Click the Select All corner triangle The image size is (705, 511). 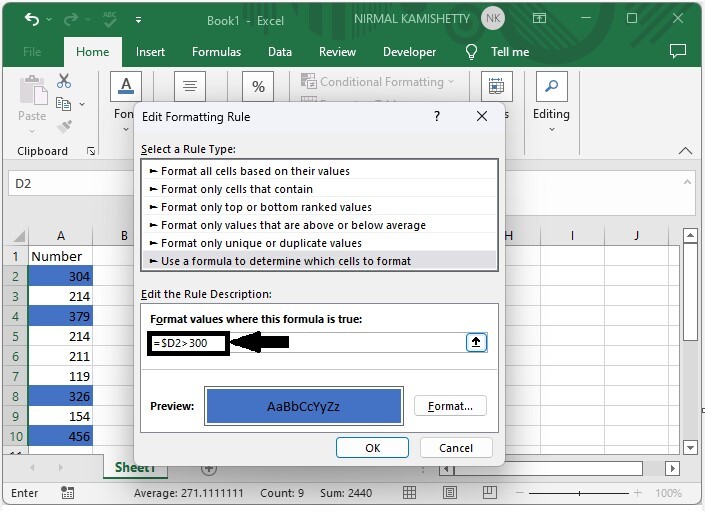tap(17, 236)
